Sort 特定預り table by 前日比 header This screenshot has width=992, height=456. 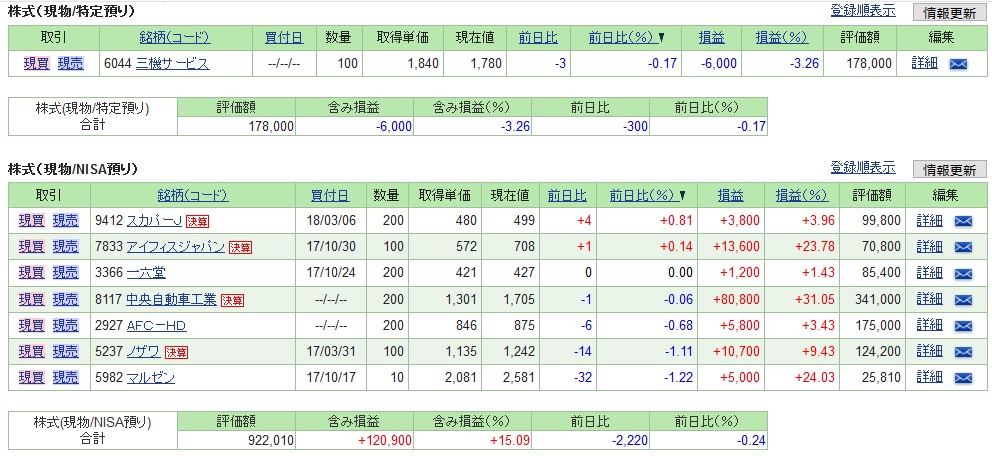[538, 37]
